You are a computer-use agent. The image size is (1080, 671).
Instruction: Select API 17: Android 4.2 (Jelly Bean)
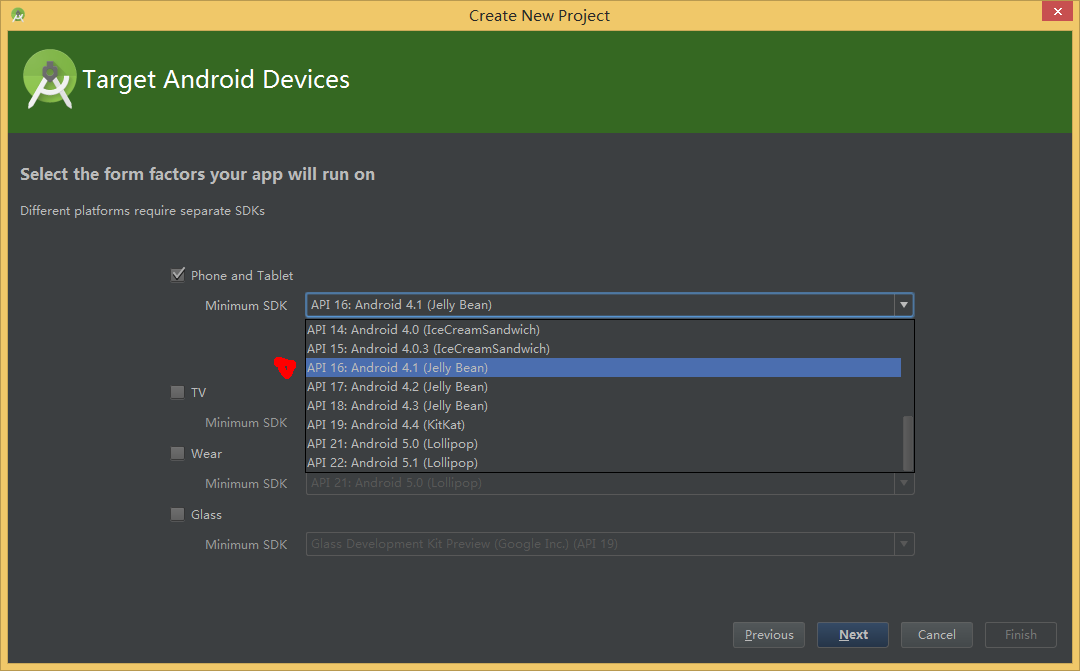coord(603,386)
